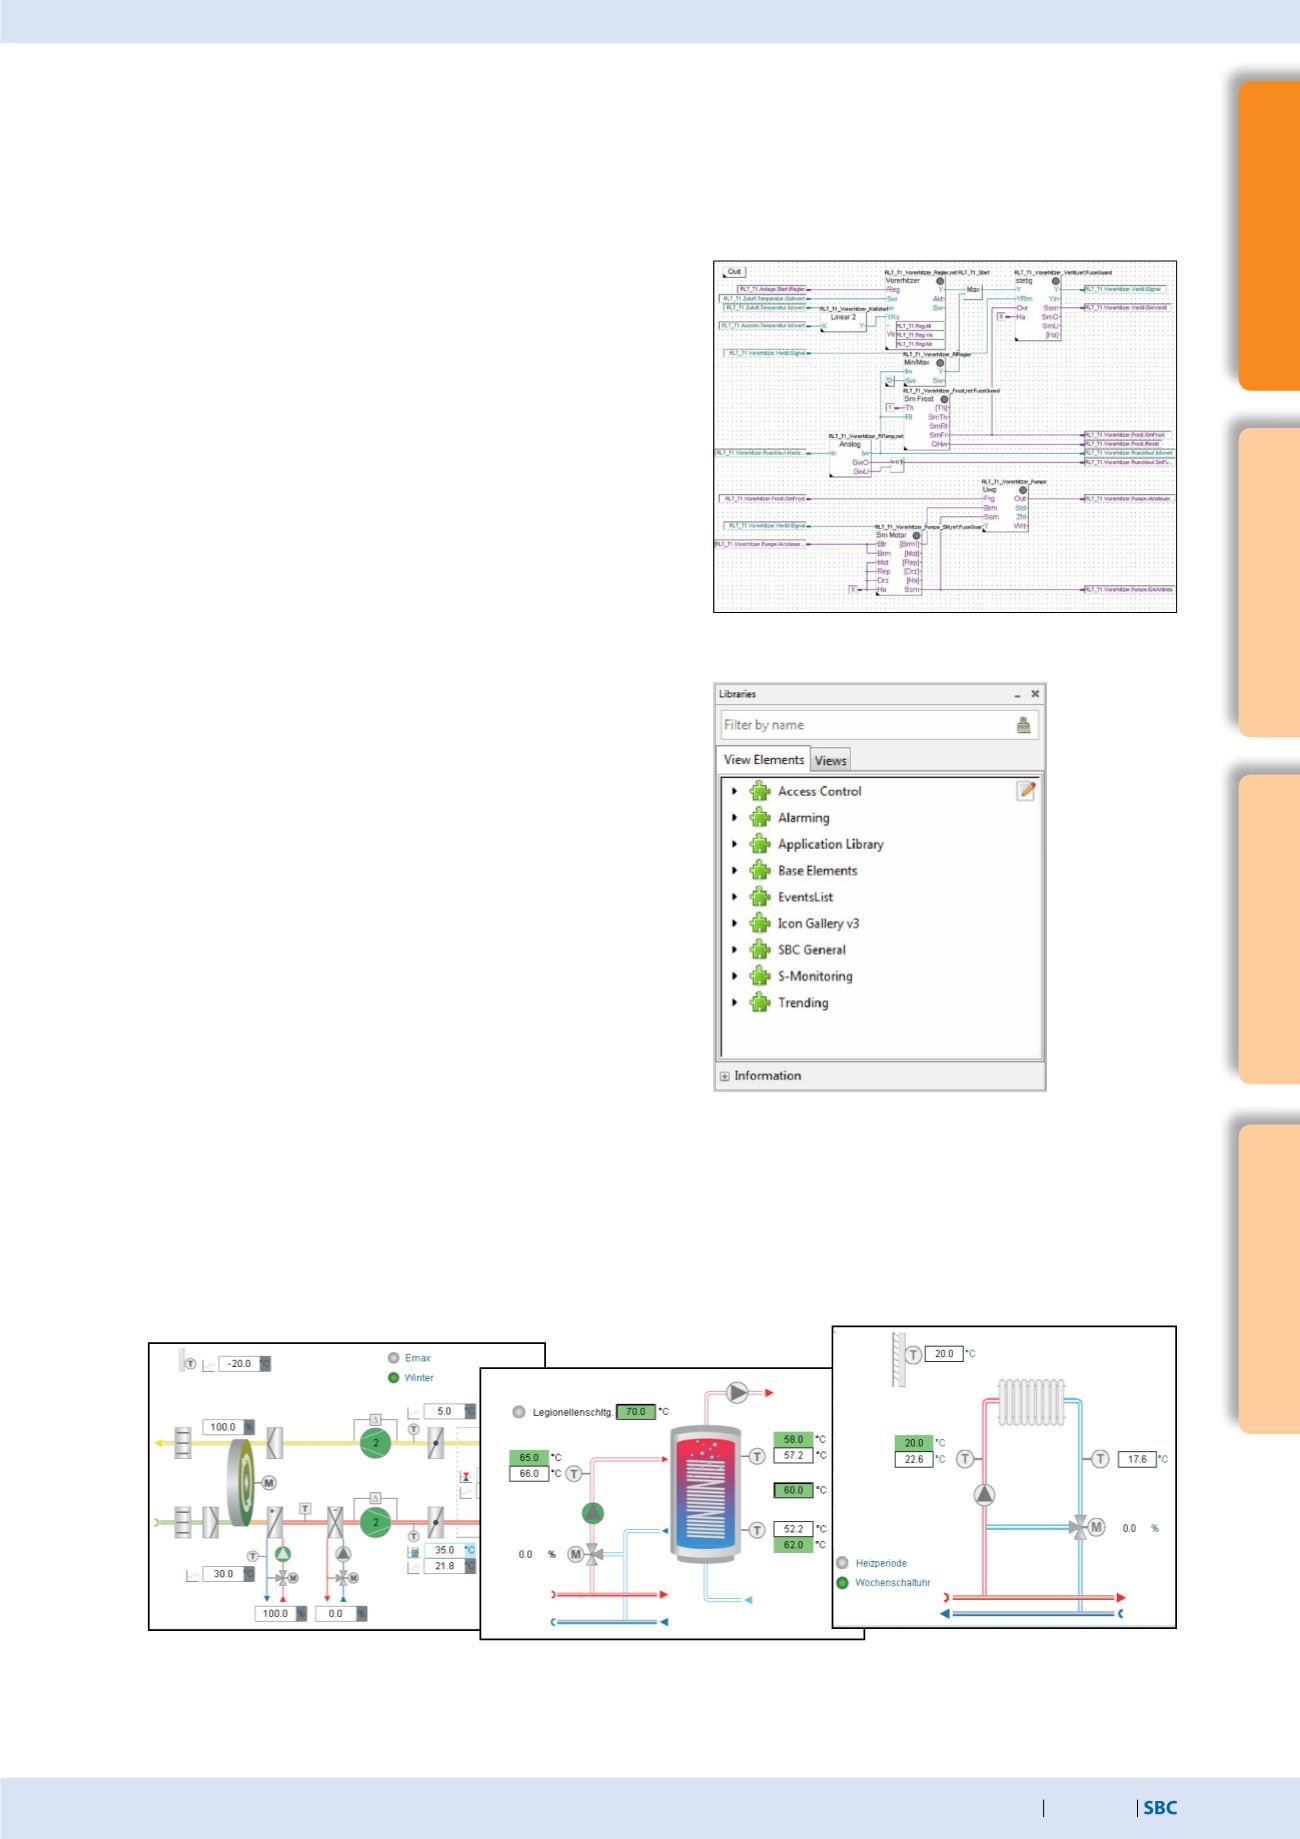Viewport: 1300px width, 1839px height.
Task: Click the 22.6 flow temperature value
Action: click(x=913, y=1459)
